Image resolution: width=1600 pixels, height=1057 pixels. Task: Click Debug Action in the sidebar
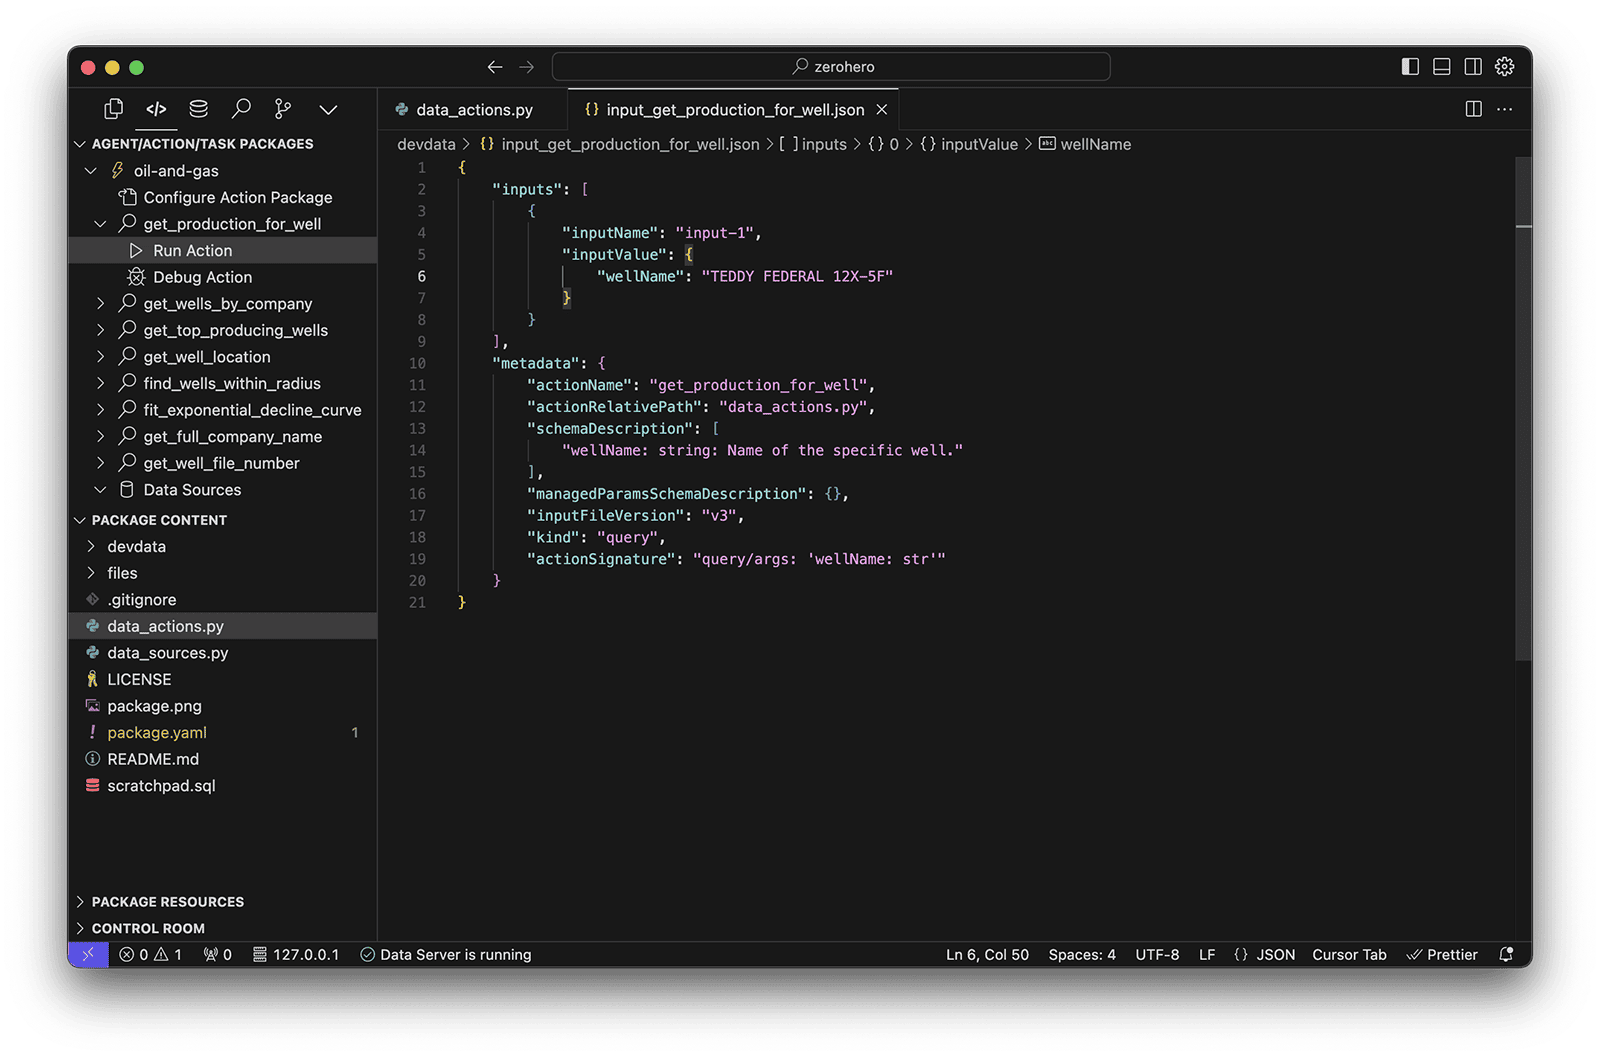[202, 277]
